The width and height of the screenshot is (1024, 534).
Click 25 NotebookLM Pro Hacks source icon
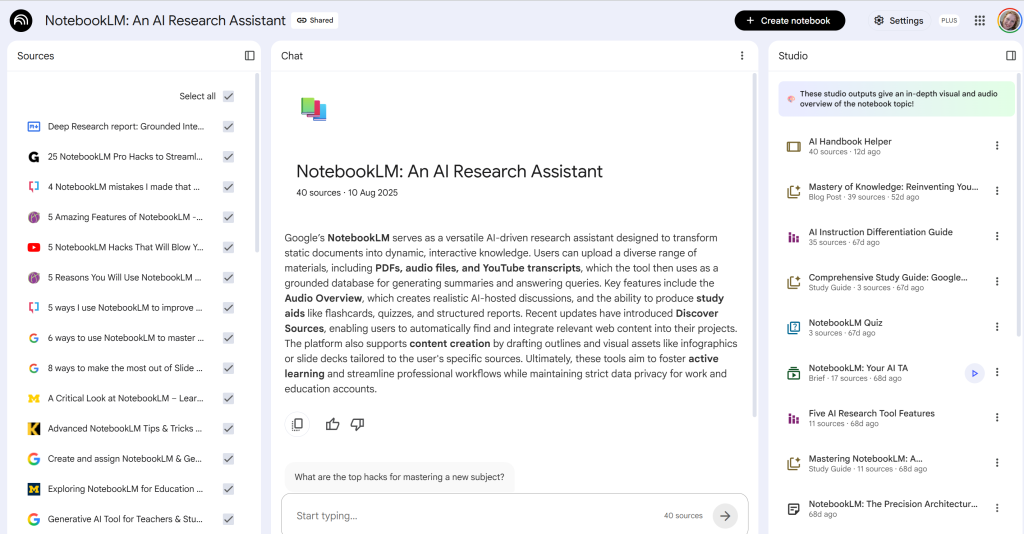pos(34,157)
